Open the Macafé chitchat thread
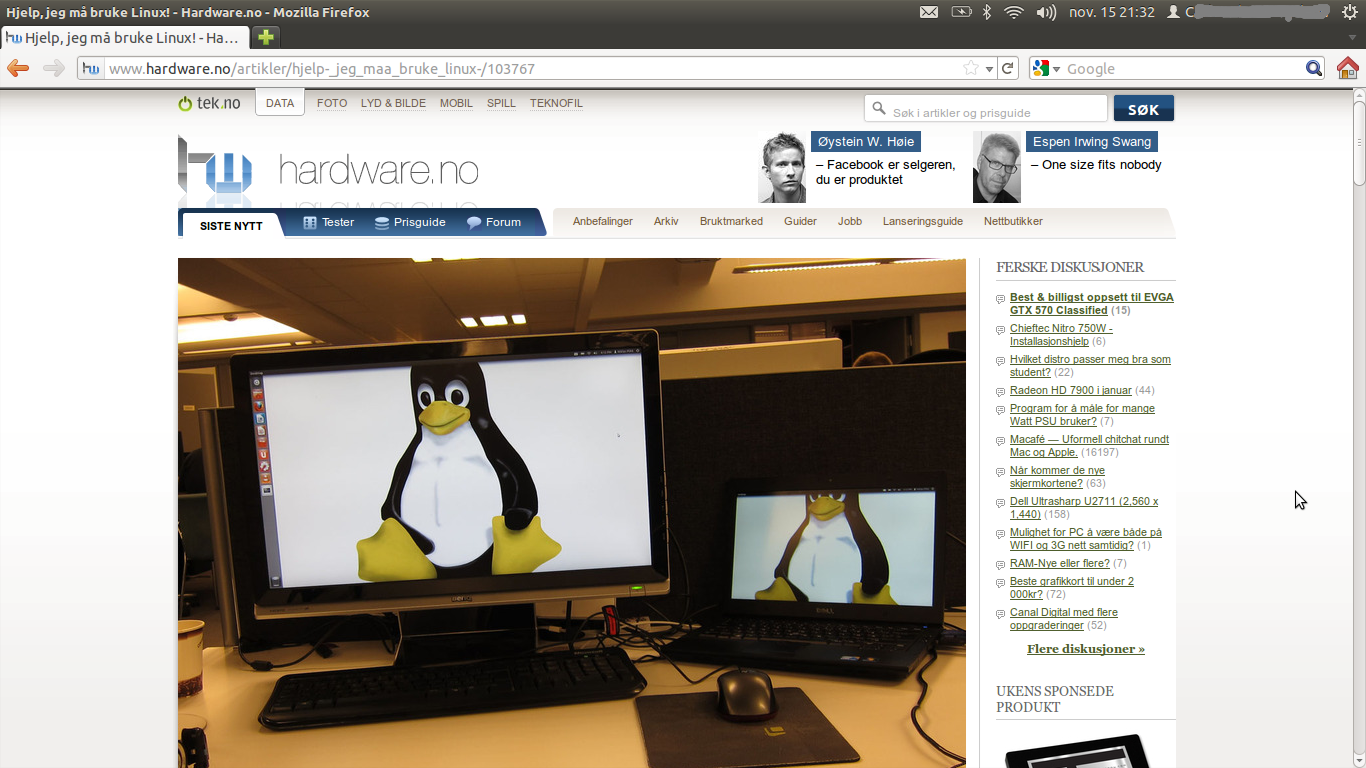Image resolution: width=1366 pixels, height=768 pixels. click(x=1089, y=446)
